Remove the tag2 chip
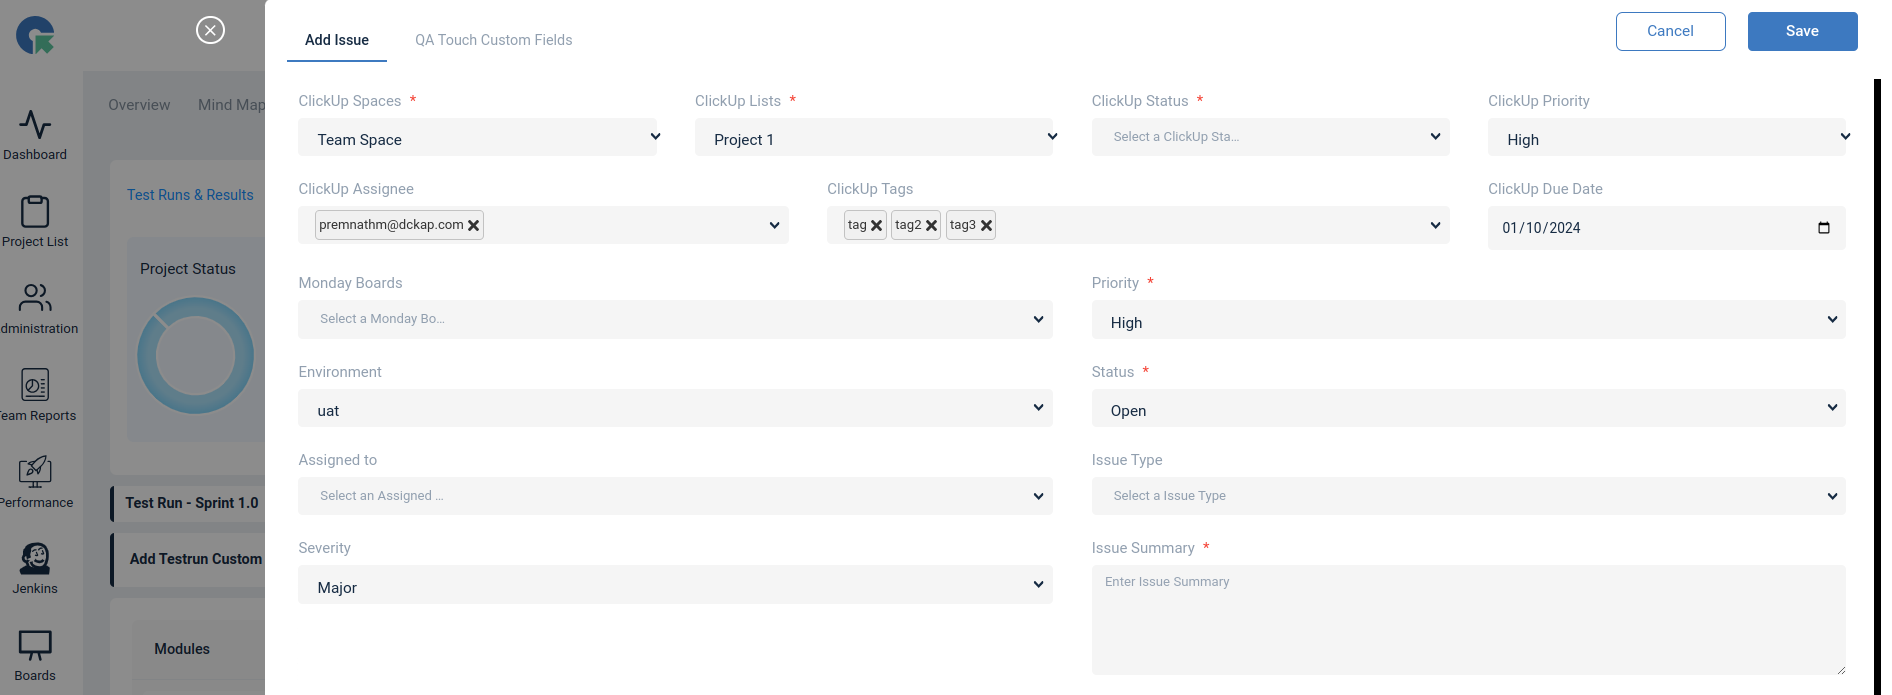This screenshot has height=695, width=1892. click(931, 226)
